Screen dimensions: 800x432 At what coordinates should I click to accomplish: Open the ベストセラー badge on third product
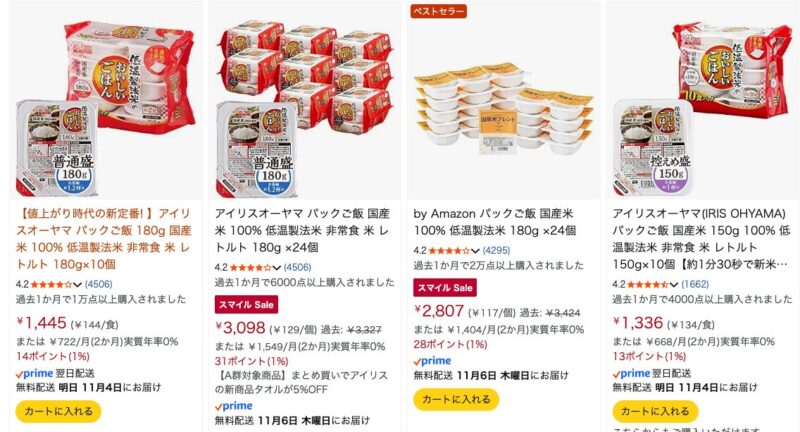point(438,11)
